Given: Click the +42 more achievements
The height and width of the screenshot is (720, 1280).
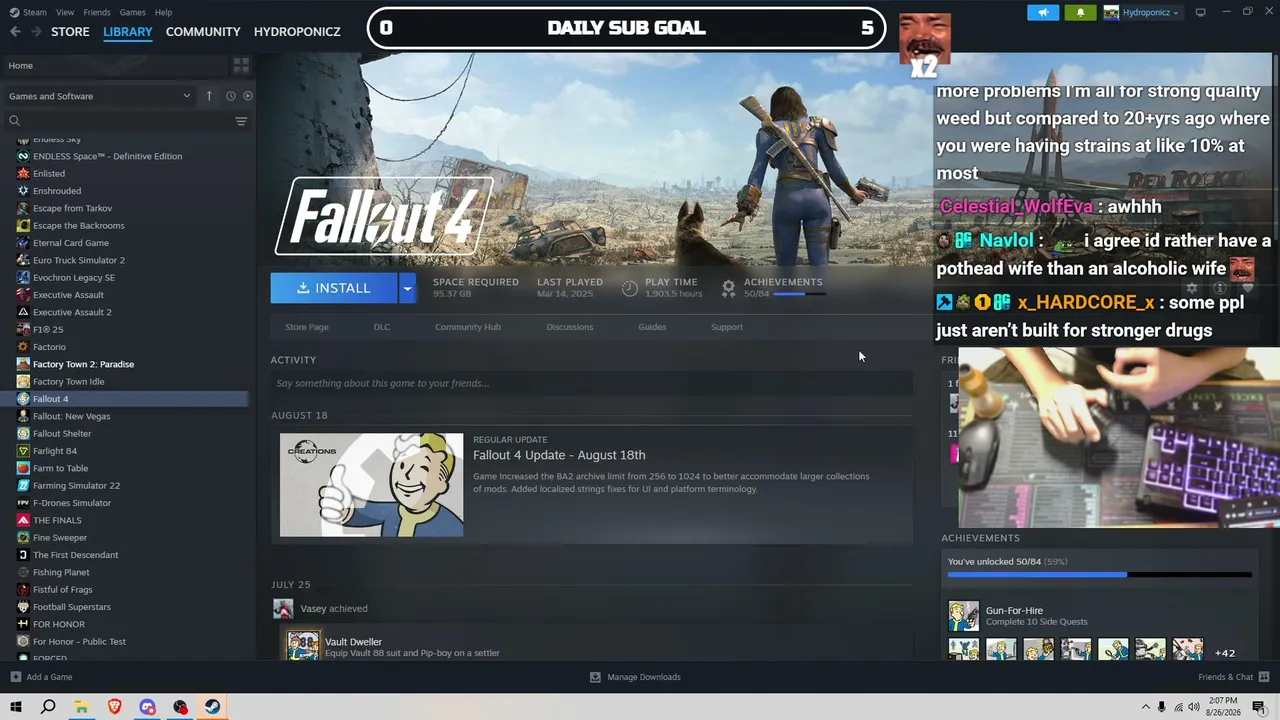Looking at the screenshot, I should 1225,653.
